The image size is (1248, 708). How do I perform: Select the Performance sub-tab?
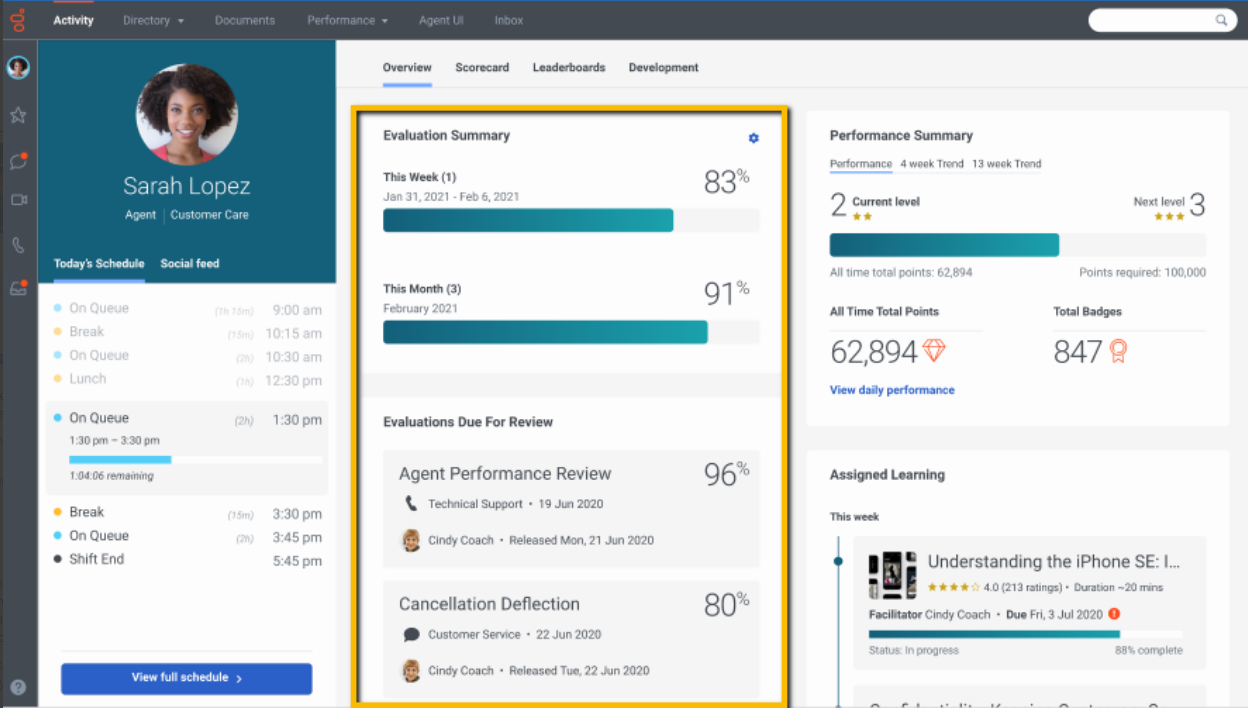tap(861, 164)
